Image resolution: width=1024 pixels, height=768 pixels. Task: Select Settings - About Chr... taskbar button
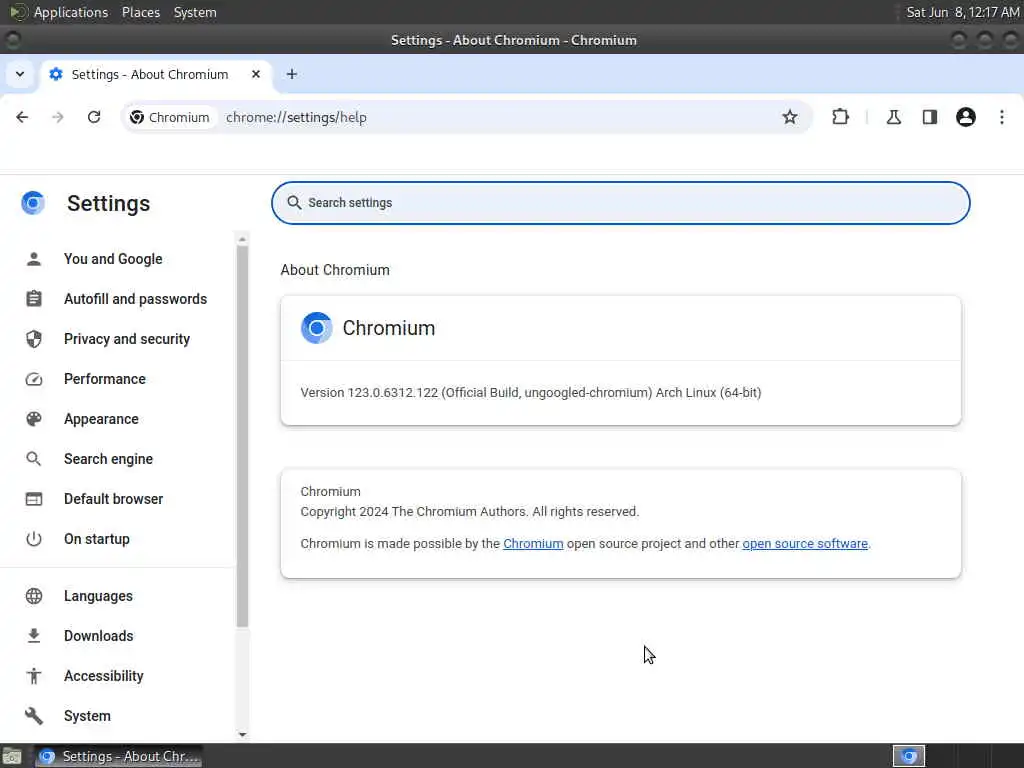click(118, 756)
